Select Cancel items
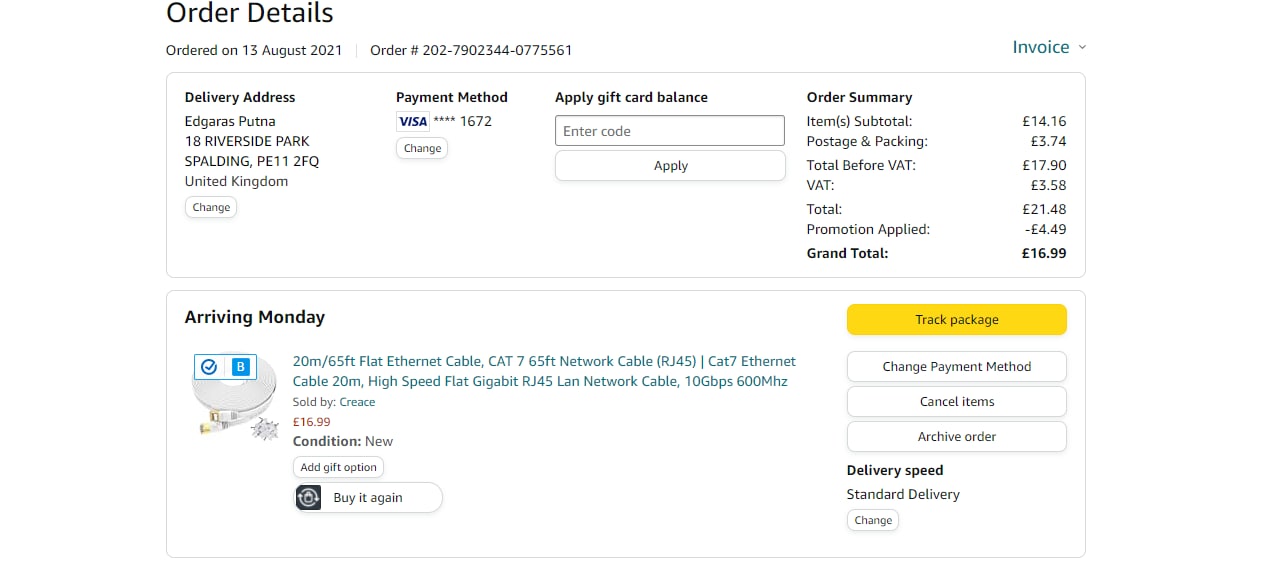 tap(956, 402)
